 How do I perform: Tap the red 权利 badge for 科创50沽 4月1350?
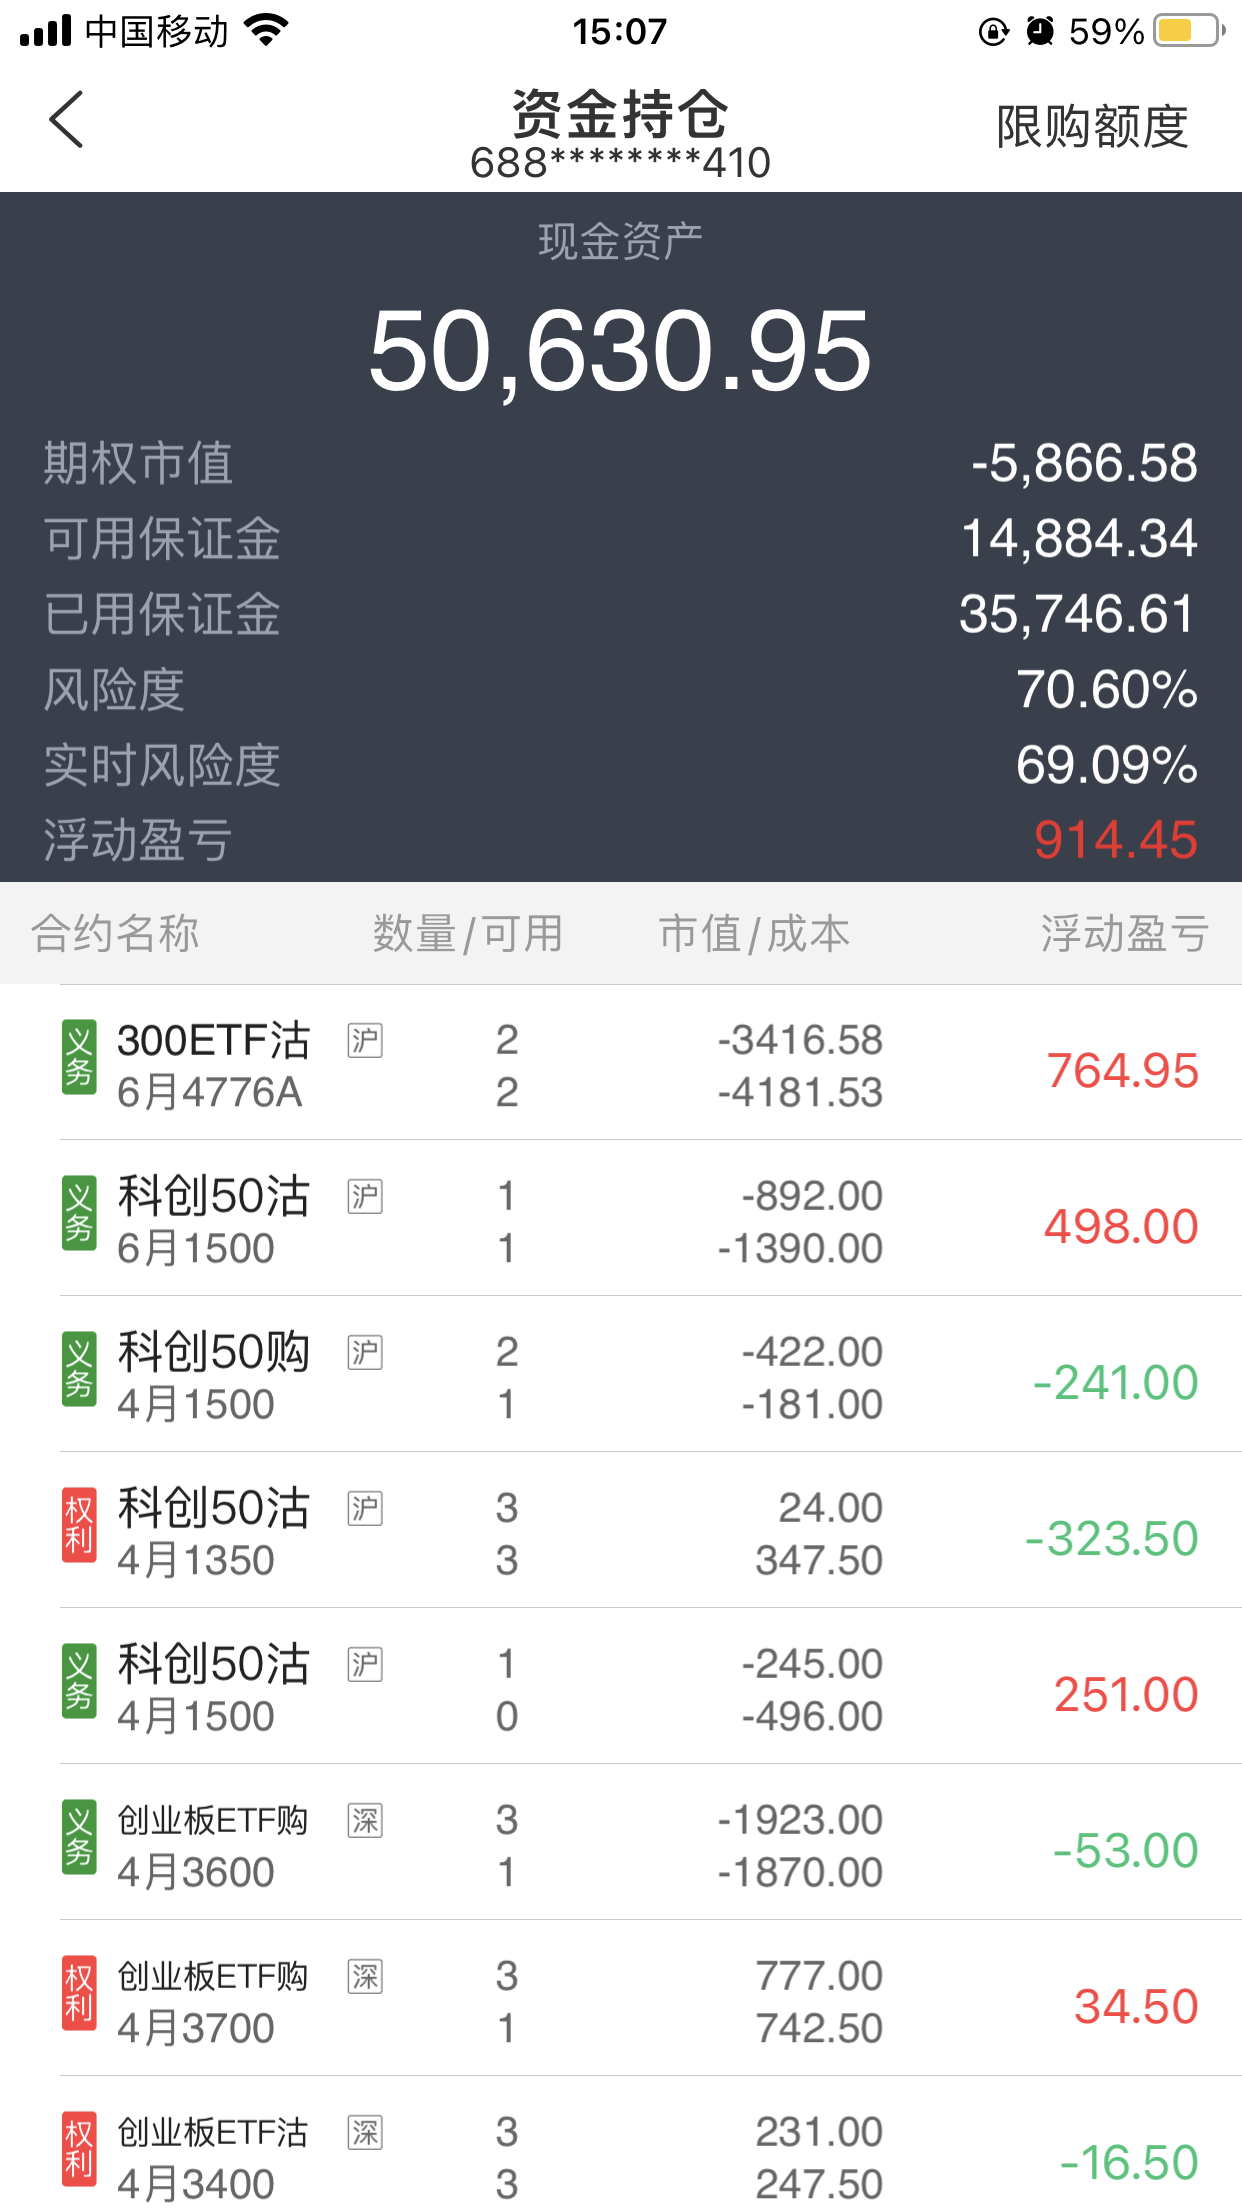pyautogui.click(x=79, y=1526)
